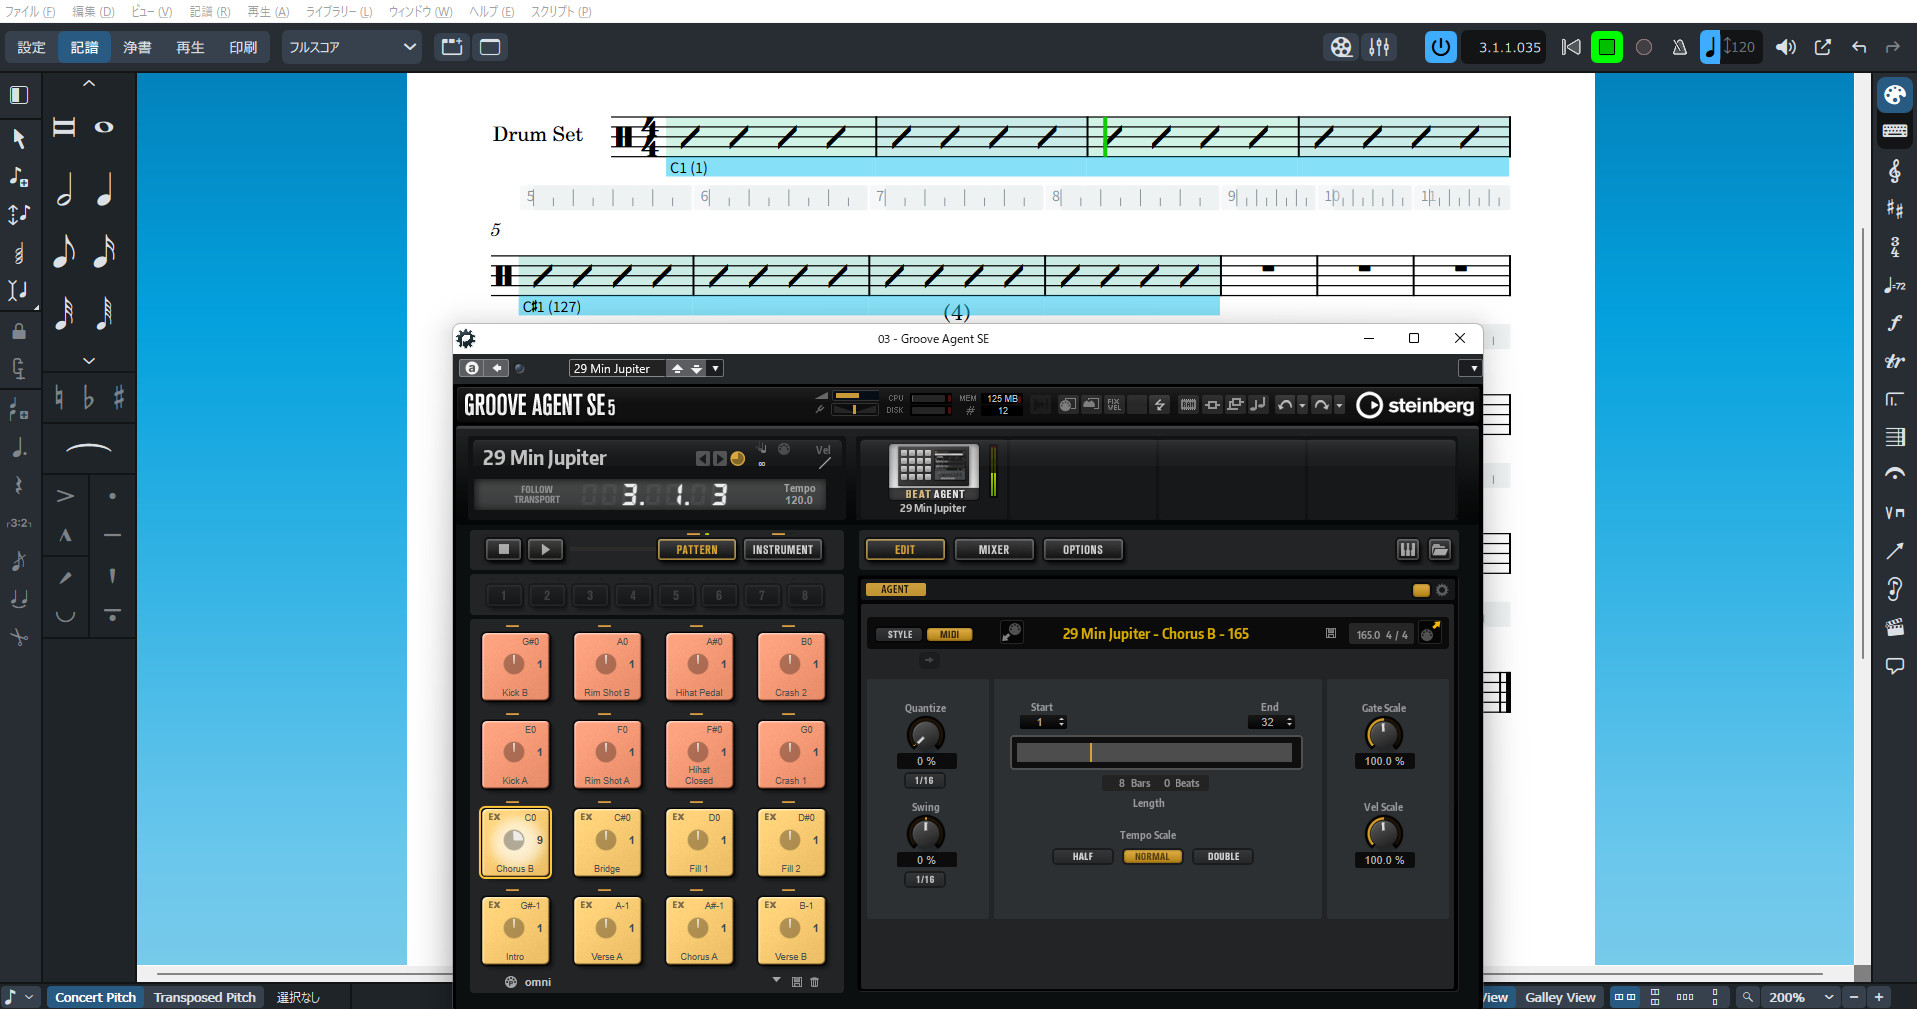
Task: Adjust the Vel Scale knob
Action: click(1384, 833)
